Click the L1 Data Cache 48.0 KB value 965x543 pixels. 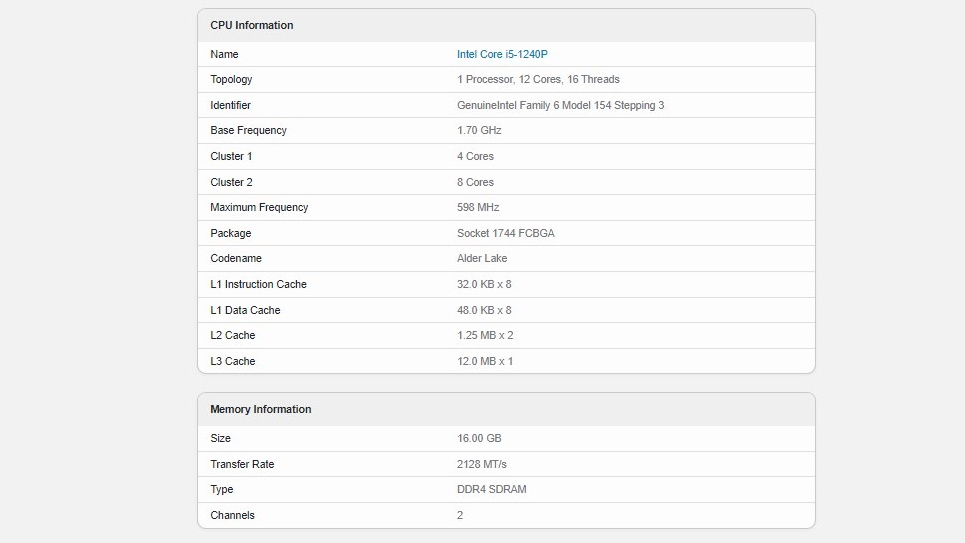tap(484, 310)
